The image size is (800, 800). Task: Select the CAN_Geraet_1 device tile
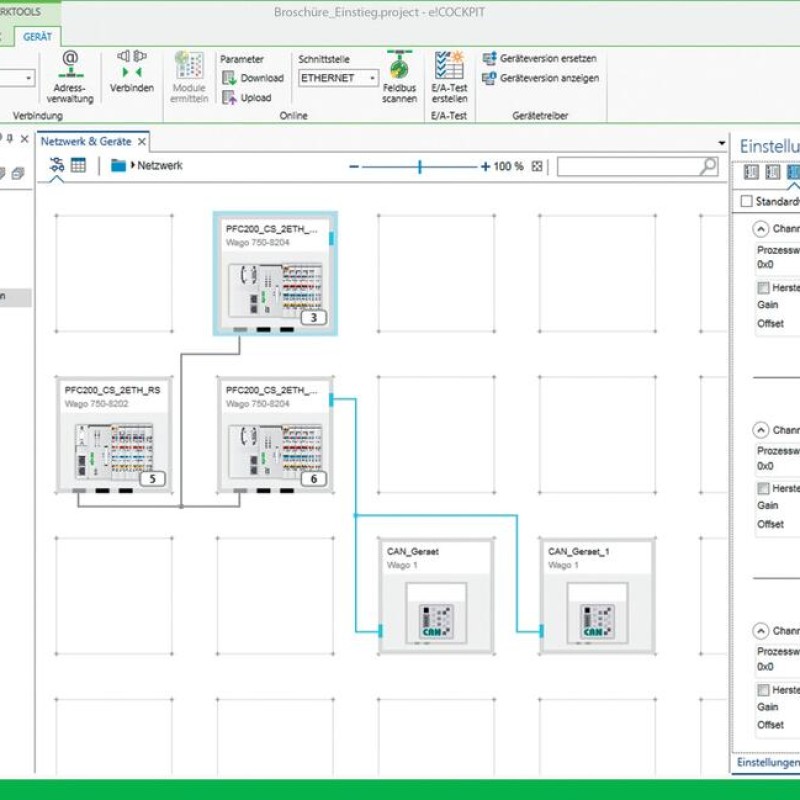597,596
